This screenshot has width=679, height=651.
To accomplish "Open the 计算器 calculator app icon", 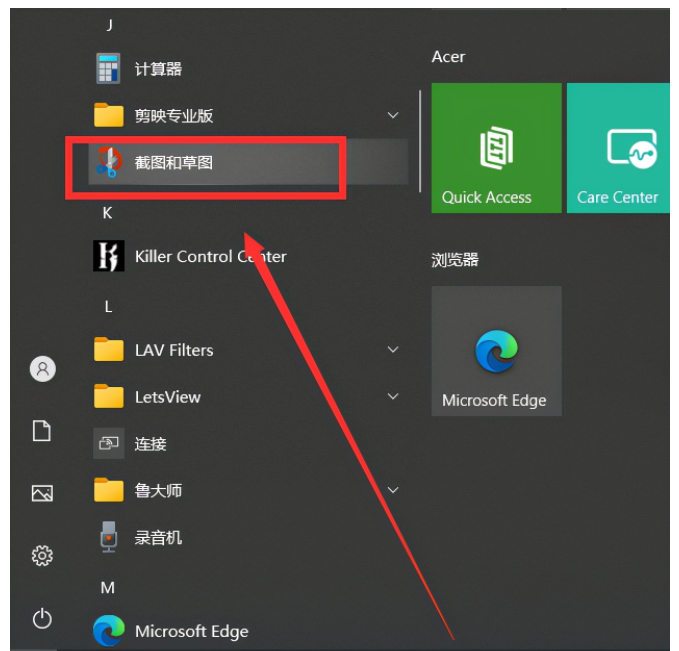I will click(108, 69).
